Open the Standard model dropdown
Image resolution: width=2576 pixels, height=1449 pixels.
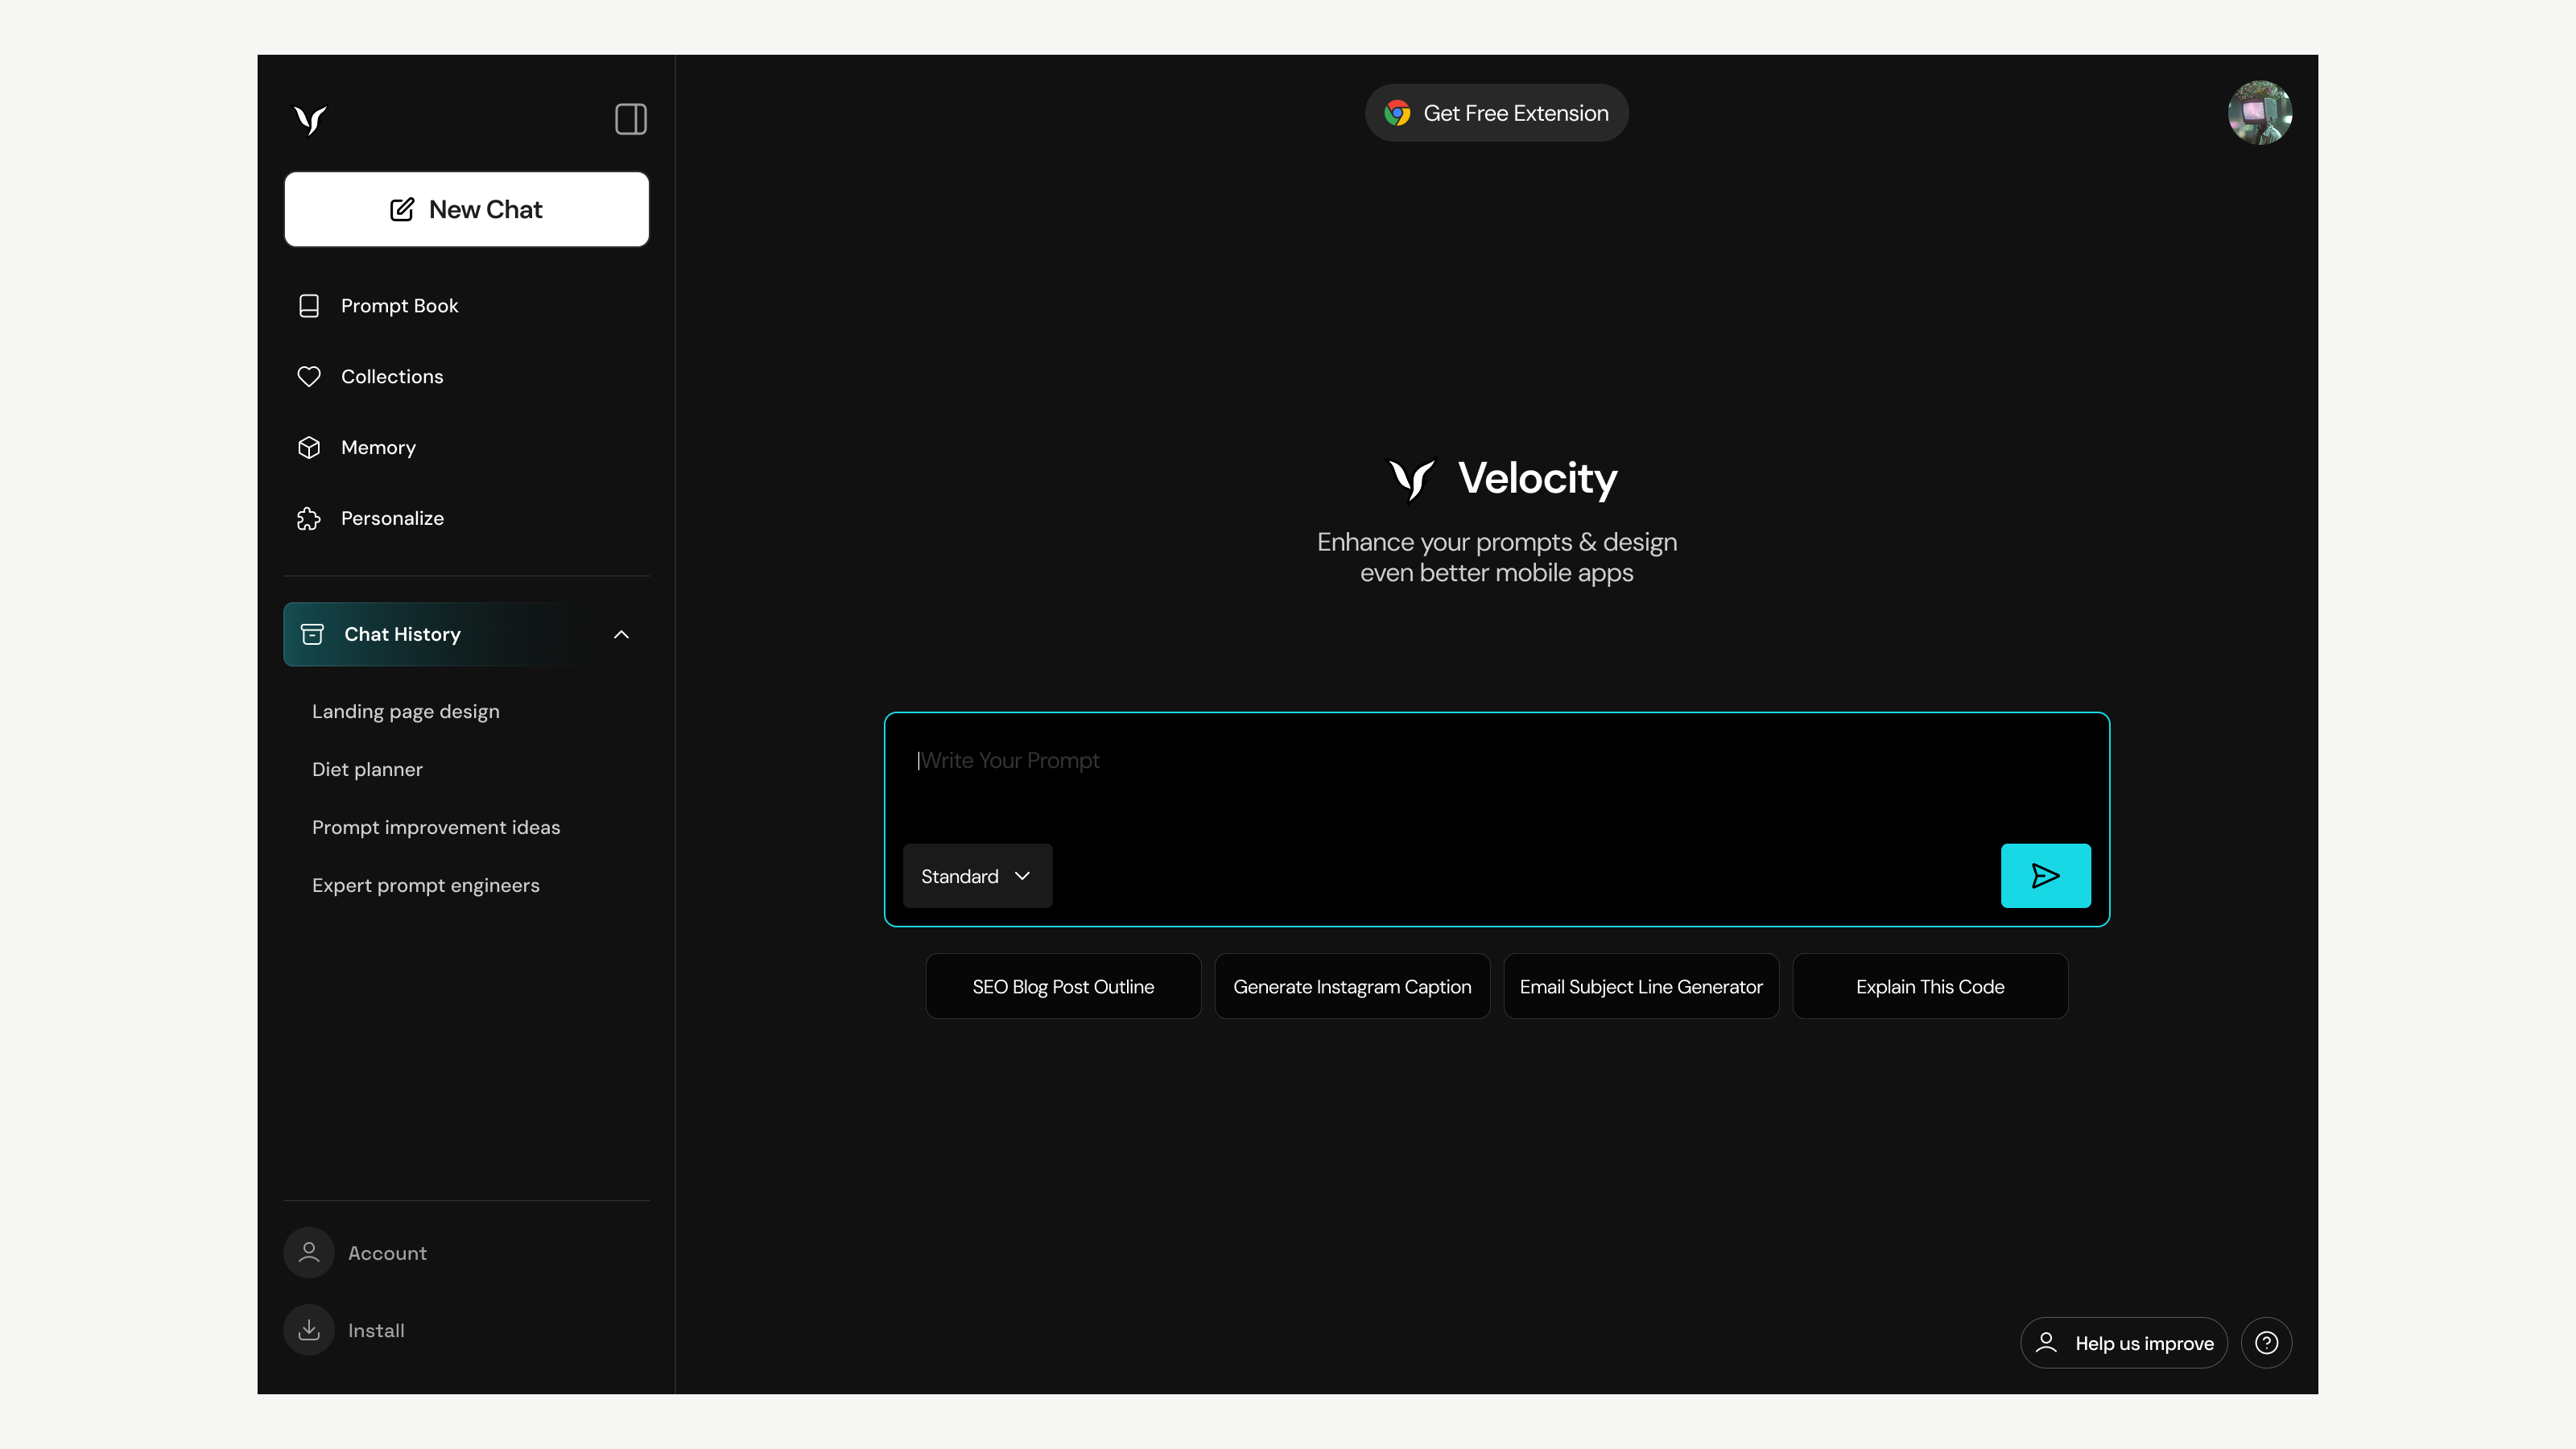coord(976,876)
